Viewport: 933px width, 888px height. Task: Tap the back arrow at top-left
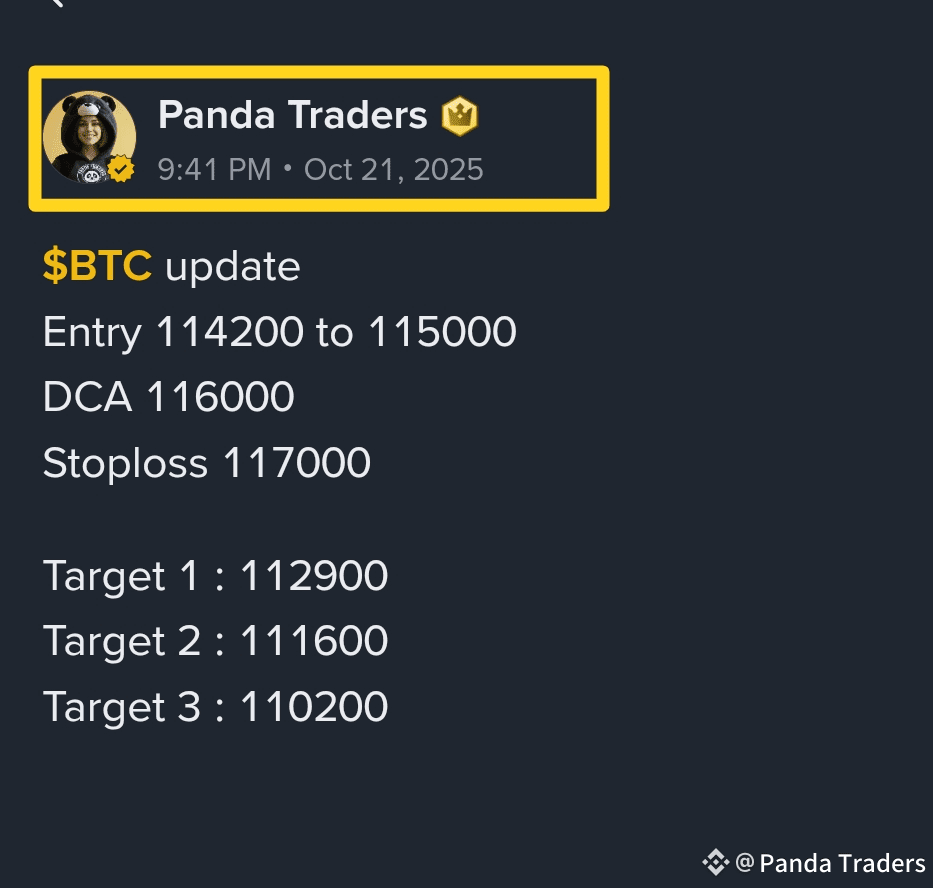click(x=57, y=3)
